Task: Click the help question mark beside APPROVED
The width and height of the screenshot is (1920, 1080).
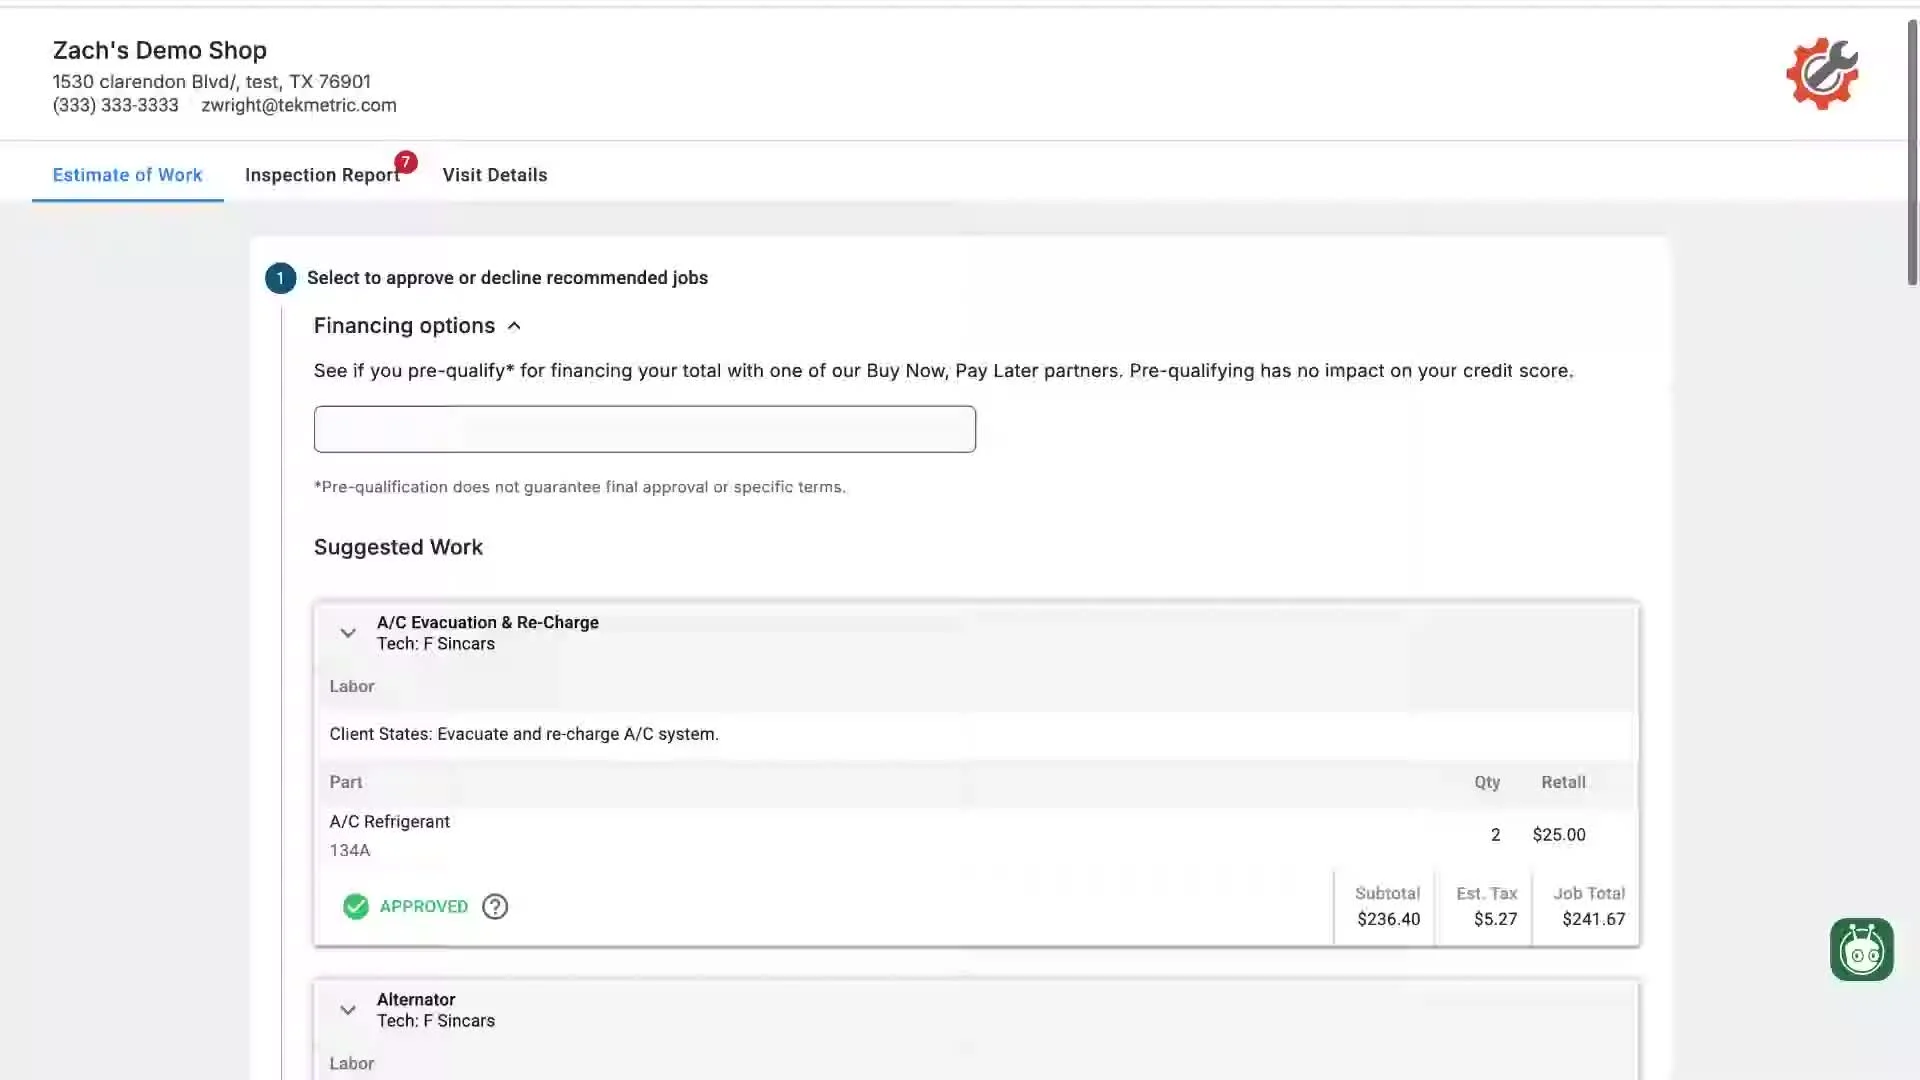Action: [495, 907]
